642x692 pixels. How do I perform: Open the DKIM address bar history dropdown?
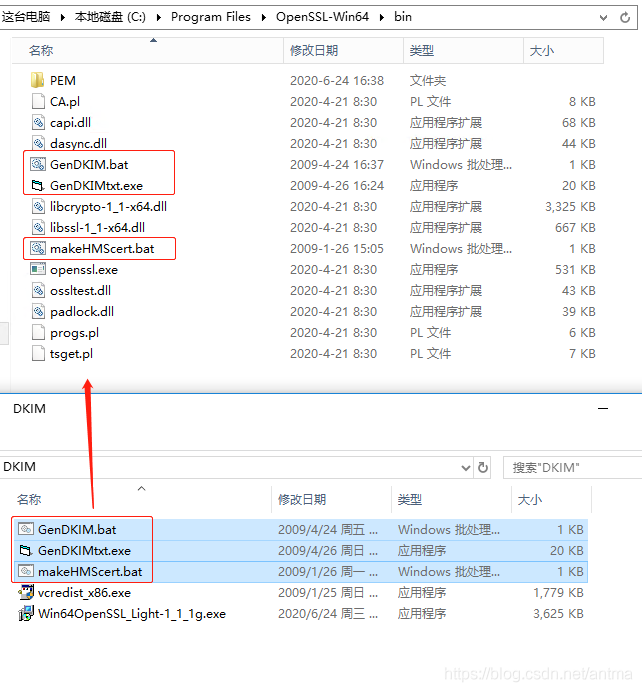tap(465, 467)
